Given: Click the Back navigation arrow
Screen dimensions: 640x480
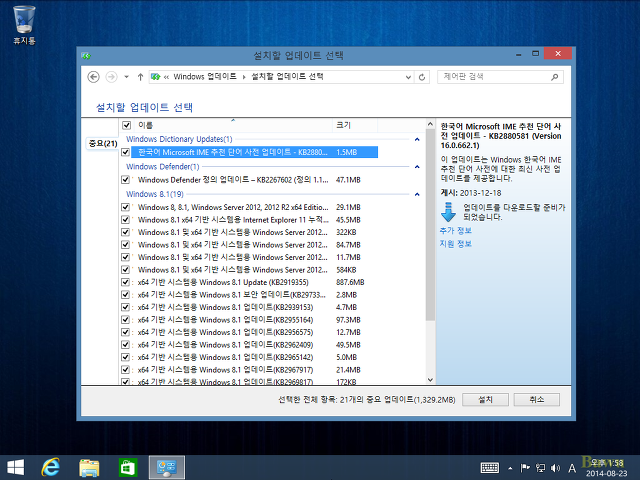Looking at the screenshot, I should click(x=93, y=77).
